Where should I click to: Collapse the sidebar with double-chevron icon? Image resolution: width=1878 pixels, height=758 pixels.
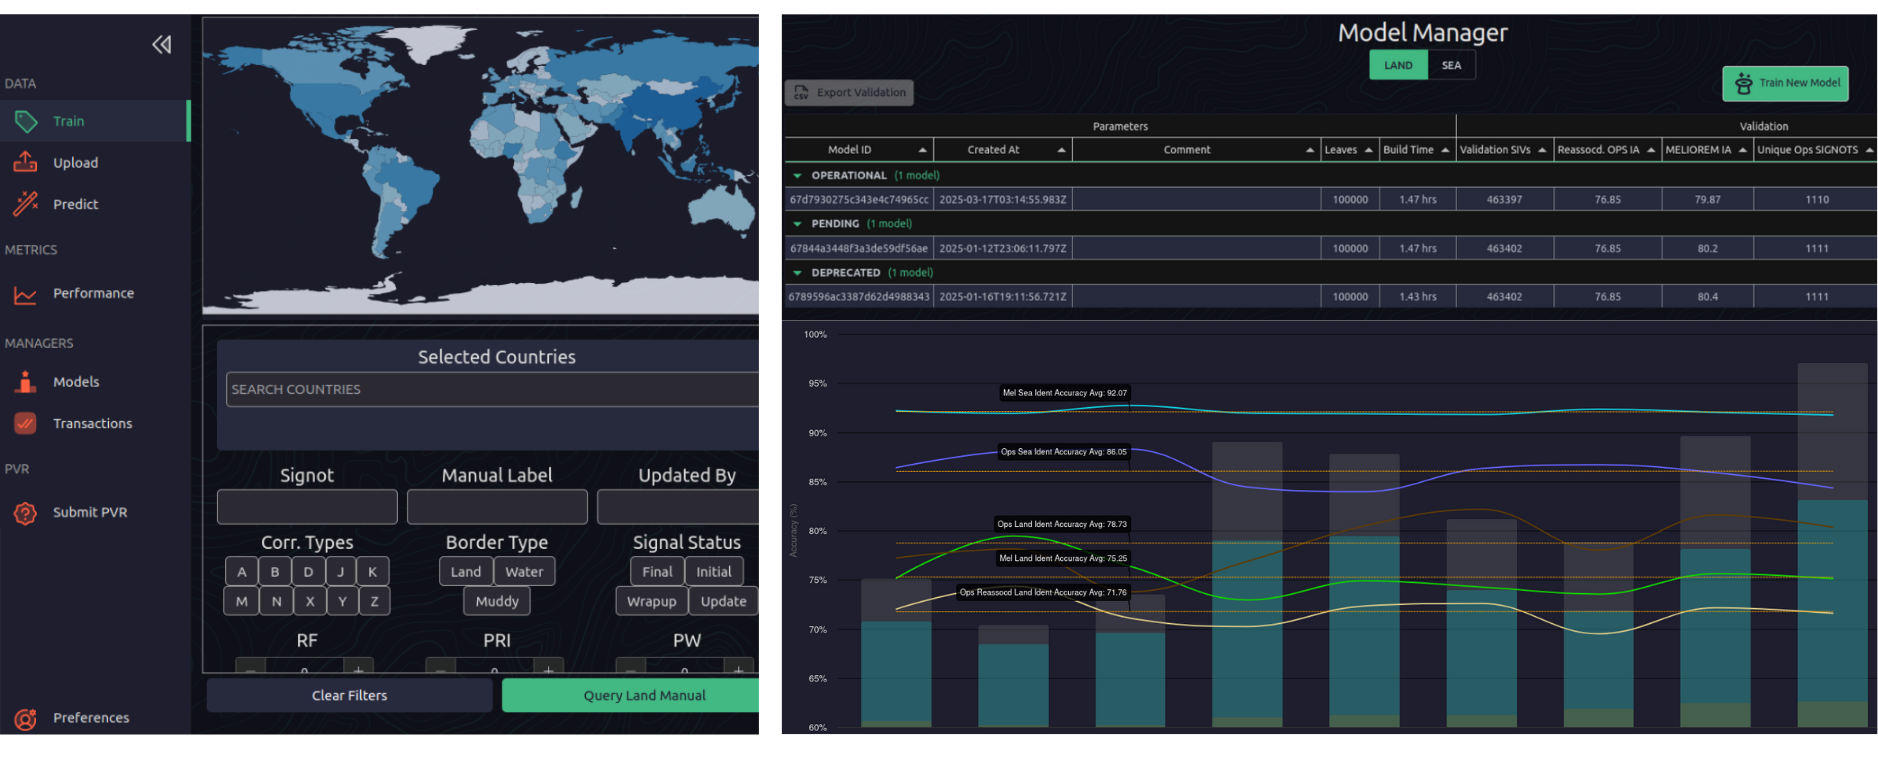tap(161, 44)
